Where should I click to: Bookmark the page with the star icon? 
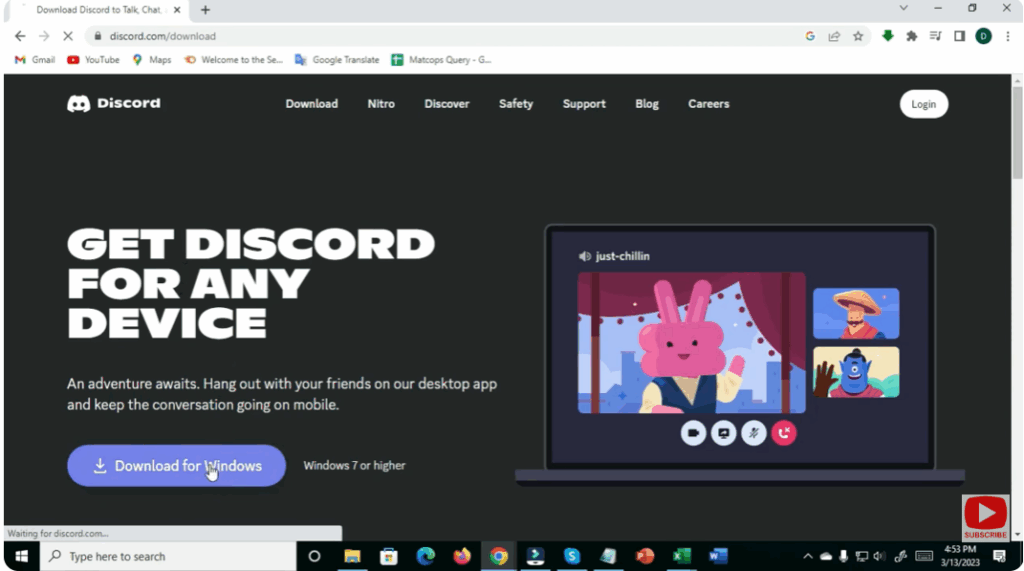tap(858, 36)
